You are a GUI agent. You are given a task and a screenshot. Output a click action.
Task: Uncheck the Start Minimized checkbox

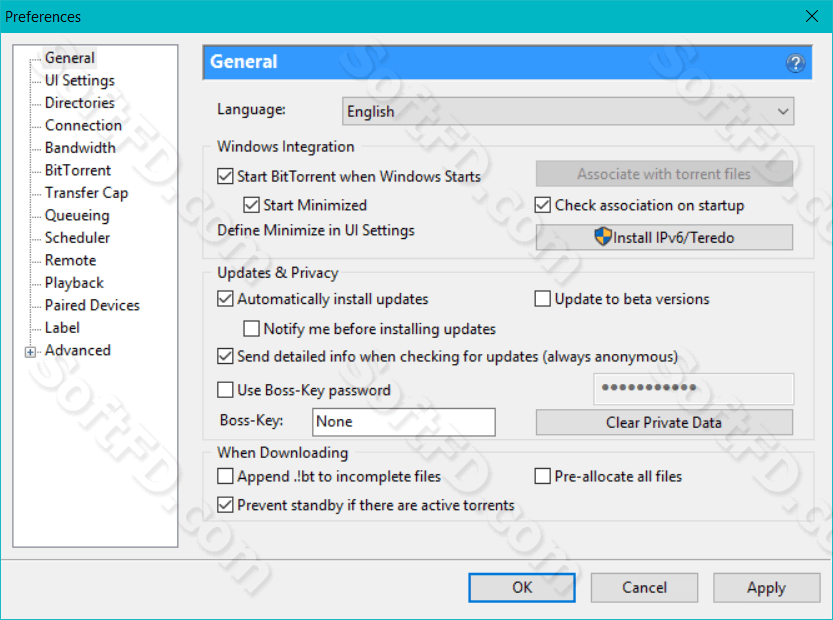click(251, 205)
